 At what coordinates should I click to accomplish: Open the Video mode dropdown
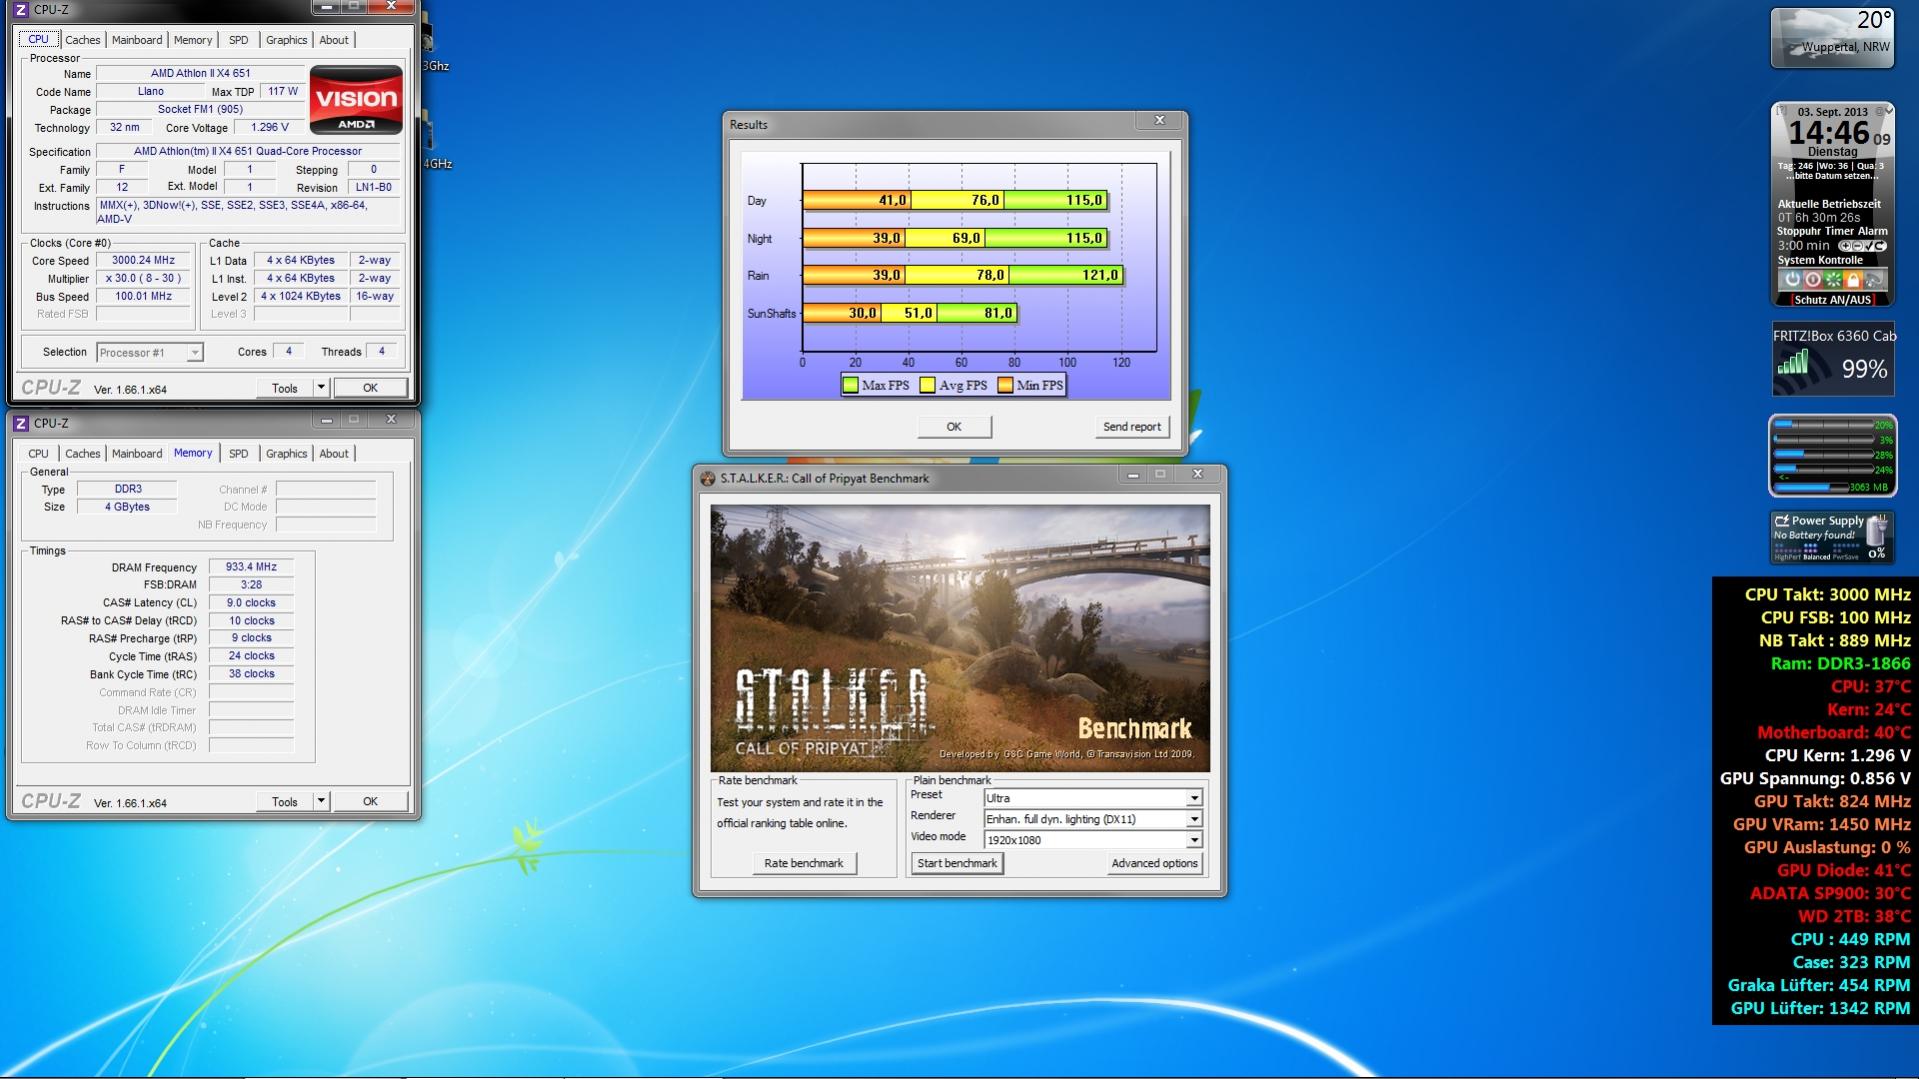(1093, 840)
